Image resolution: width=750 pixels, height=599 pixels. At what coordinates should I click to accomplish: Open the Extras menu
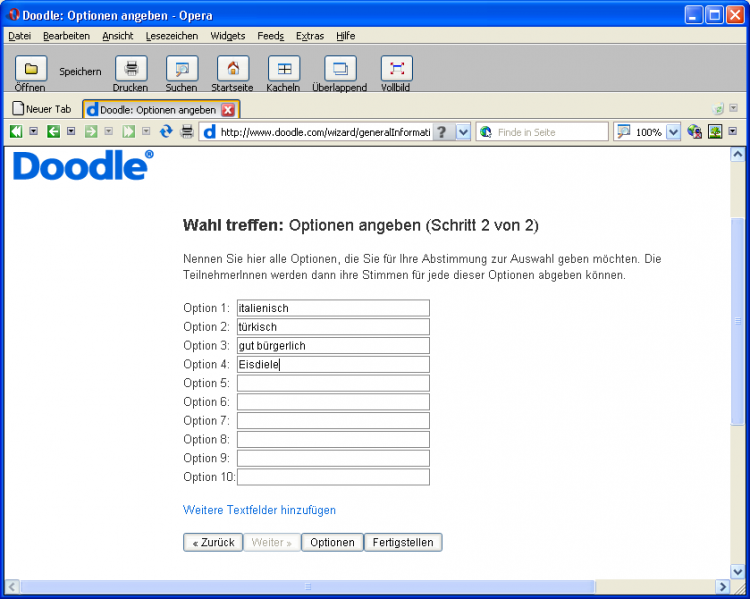coord(310,36)
